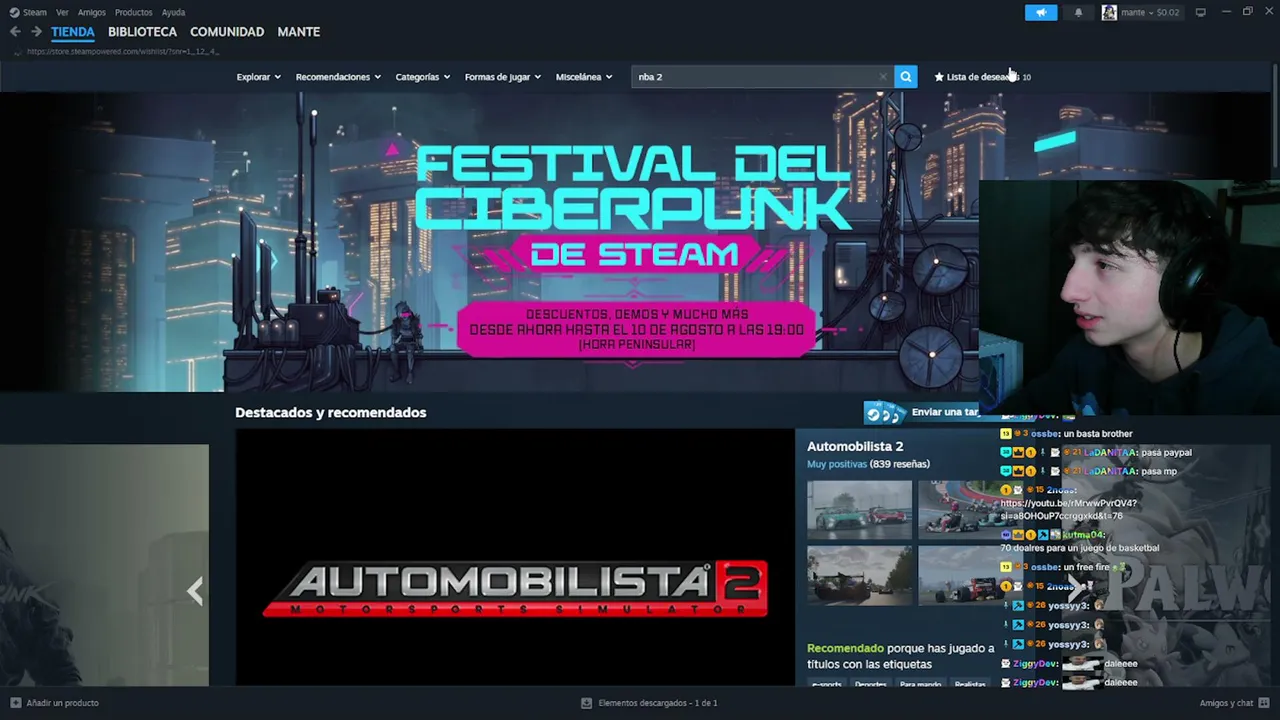Screen dimensions: 1280x720
Task: Expand the Miscelánea dropdown
Action: [584, 77]
